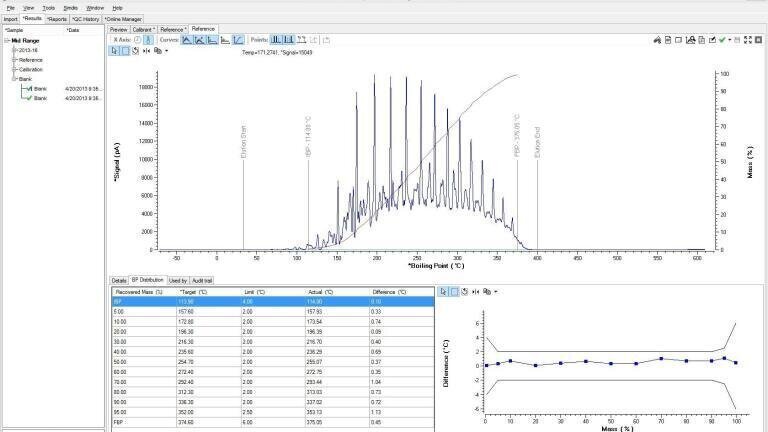768x432 pixels.
Task: Open copy dropdown arrow above Difference chart
Action: point(496,291)
